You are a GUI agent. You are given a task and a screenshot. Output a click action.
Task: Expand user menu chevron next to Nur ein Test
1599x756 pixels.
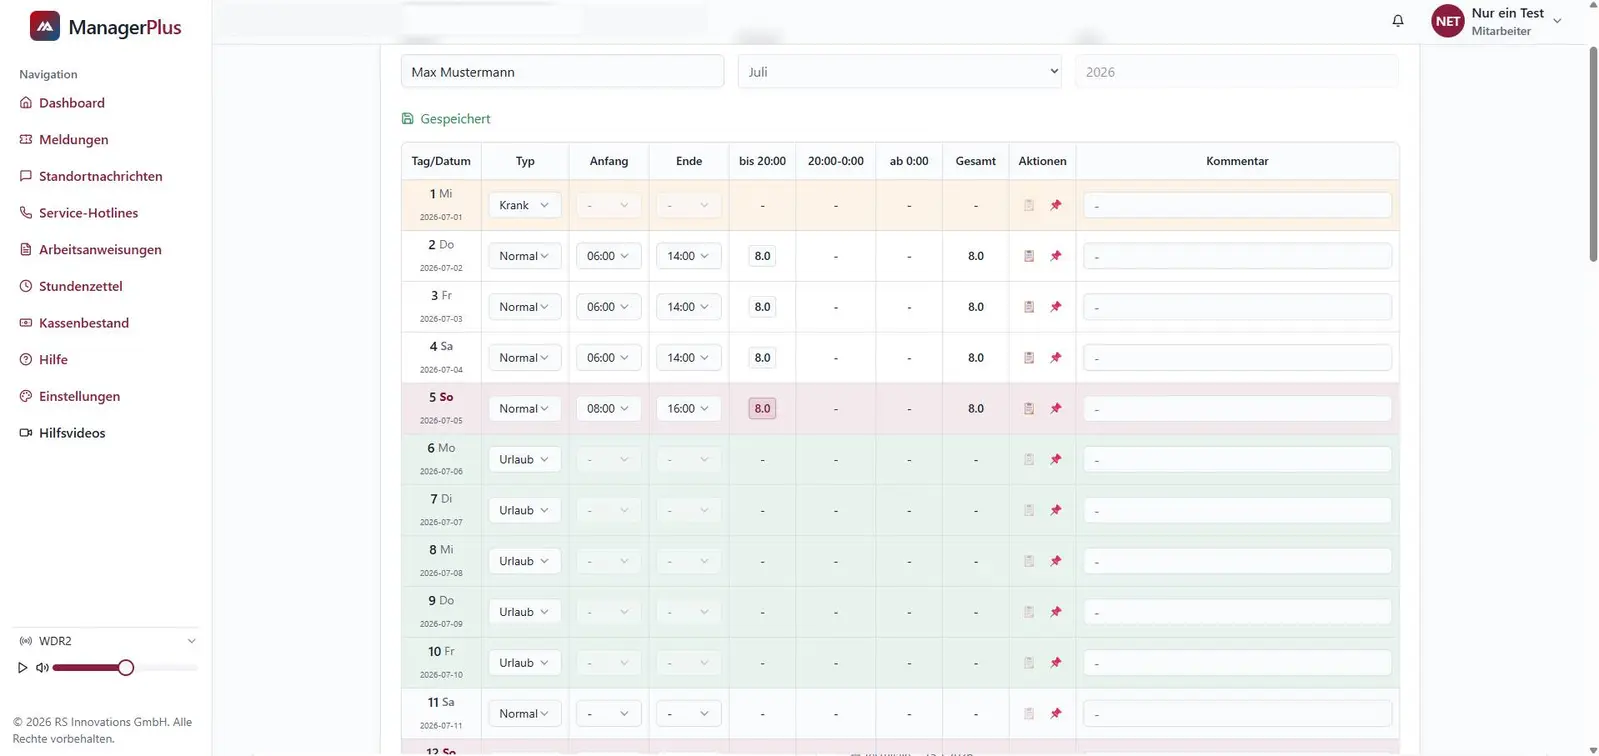tap(1557, 21)
